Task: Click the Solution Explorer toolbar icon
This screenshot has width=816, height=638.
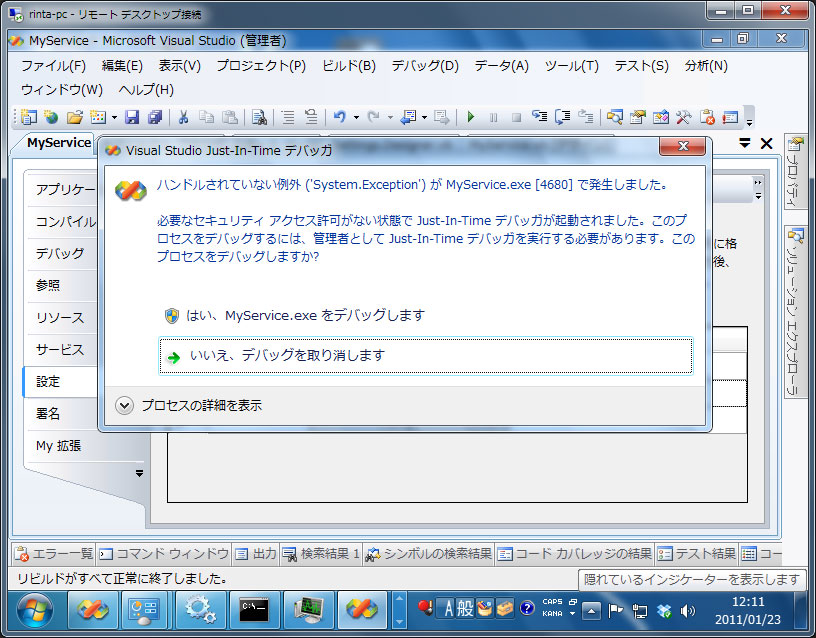Action: click(x=615, y=117)
